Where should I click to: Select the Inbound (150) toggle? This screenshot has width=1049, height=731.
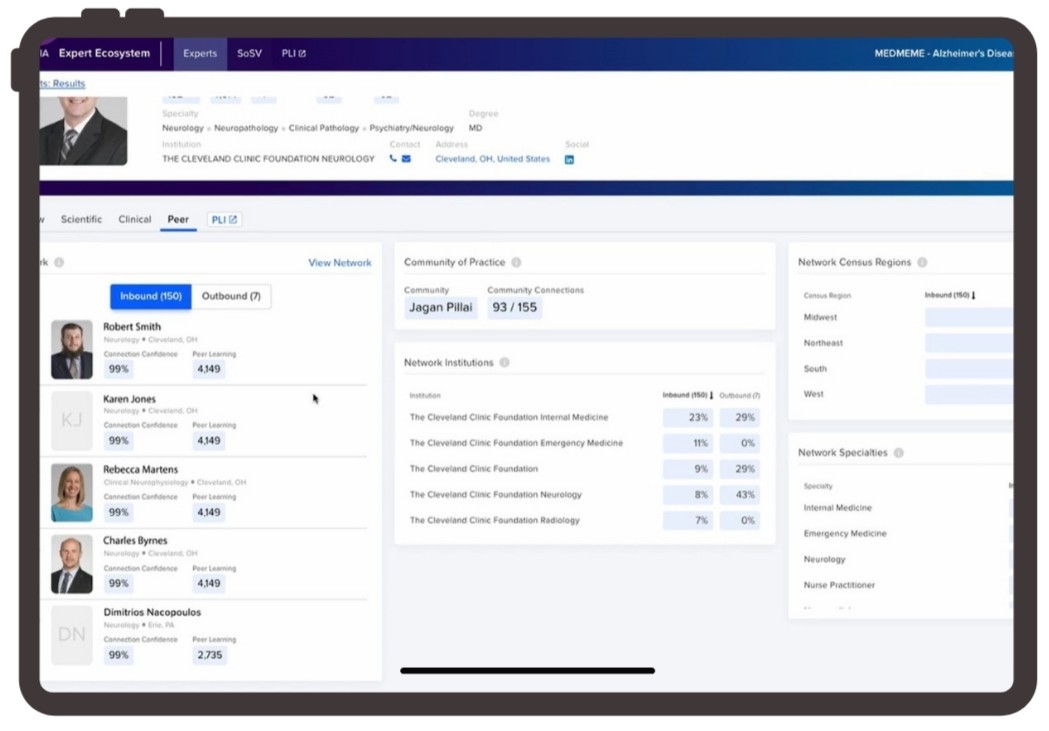point(151,296)
